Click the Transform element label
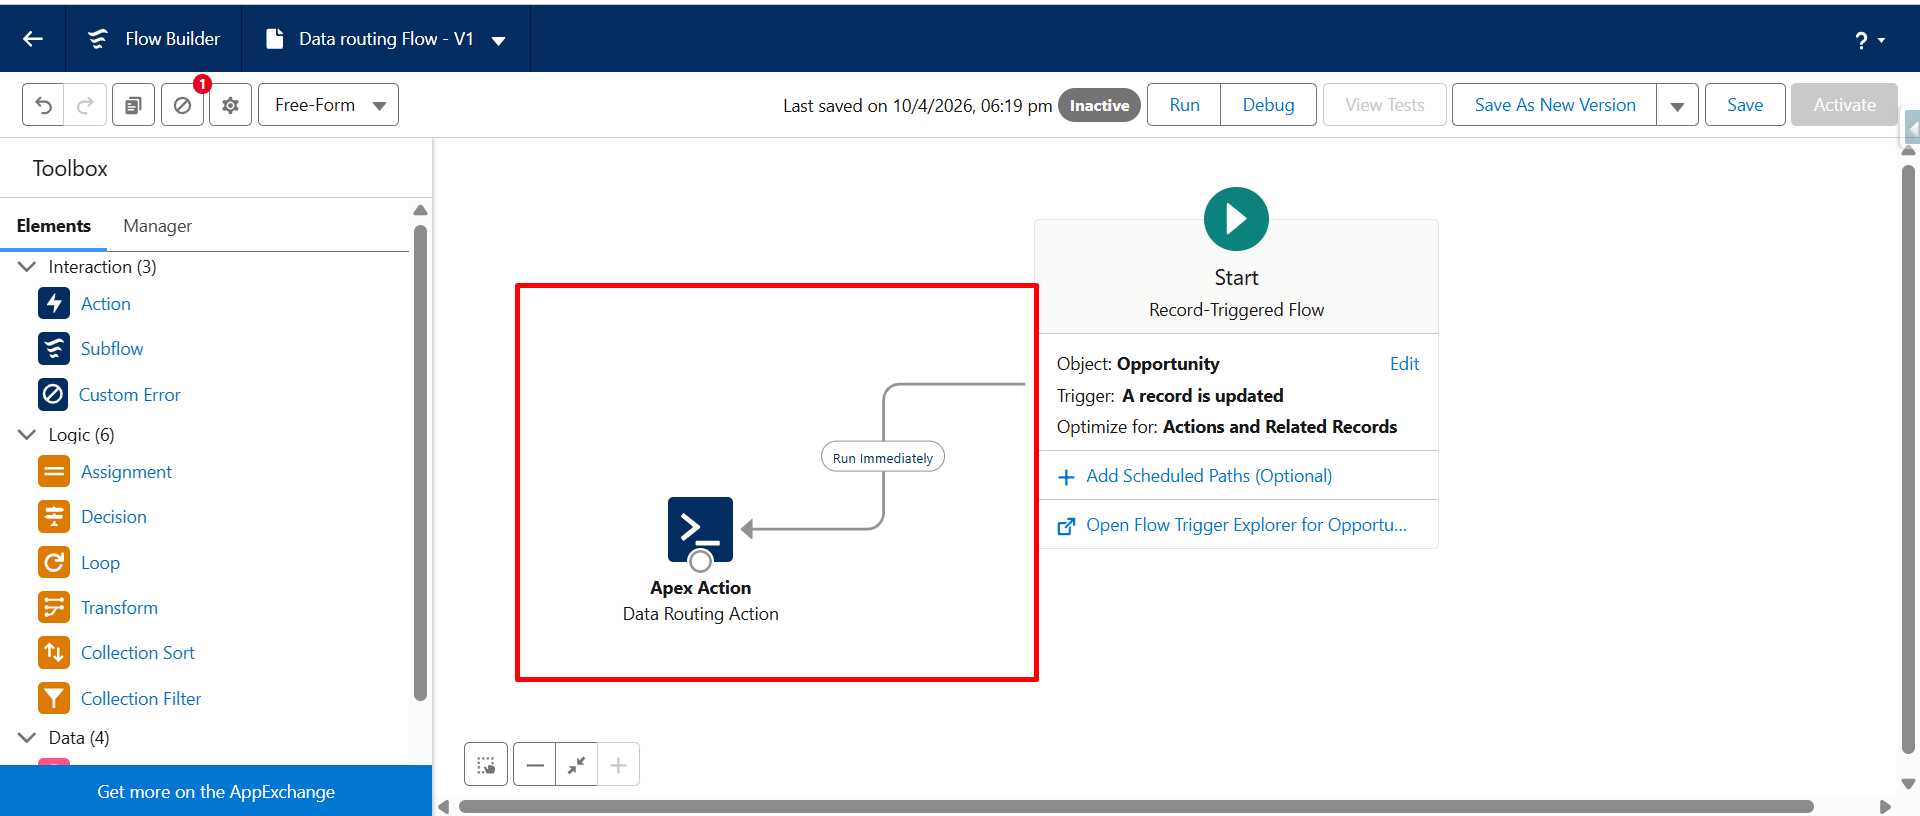The height and width of the screenshot is (816, 1920). 119,608
